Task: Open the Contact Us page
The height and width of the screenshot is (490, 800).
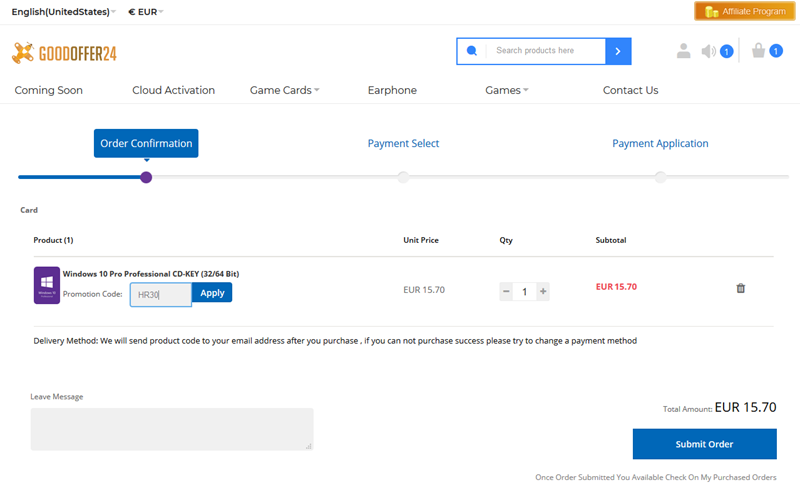Action: pyautogui.click(x=630, y=90)
